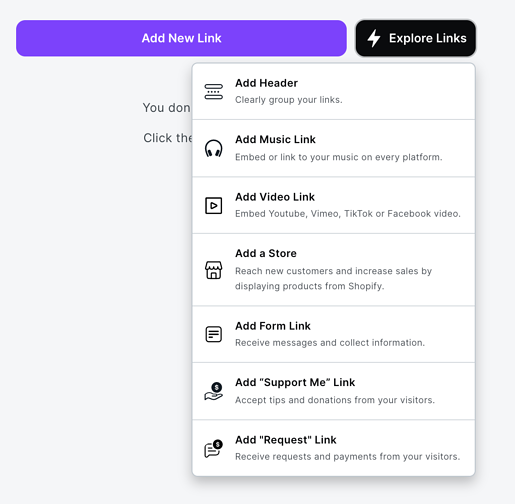This screenshot has height=504, width=515.
Task: Click the Shopify products description text
Action: pos(333,278)
